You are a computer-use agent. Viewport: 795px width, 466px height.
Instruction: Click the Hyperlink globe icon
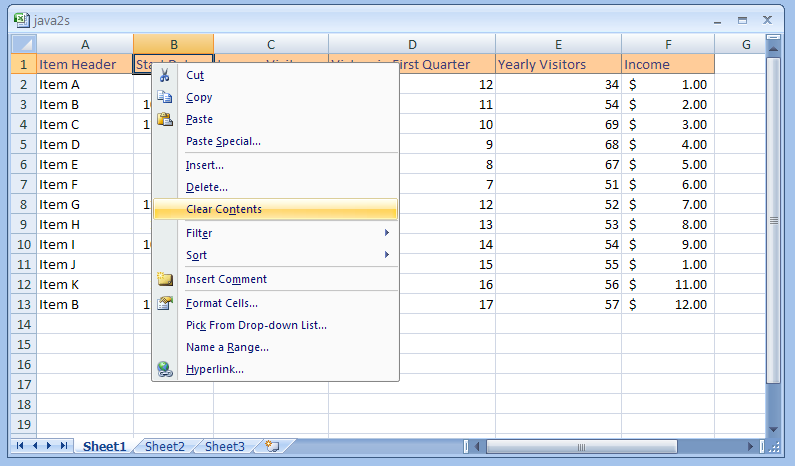click(x=164, y=369)
